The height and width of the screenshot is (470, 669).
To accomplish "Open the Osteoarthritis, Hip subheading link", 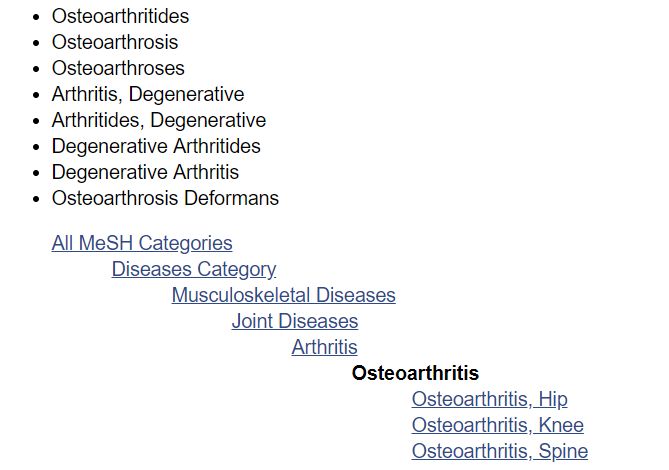I will click(489, 399).
